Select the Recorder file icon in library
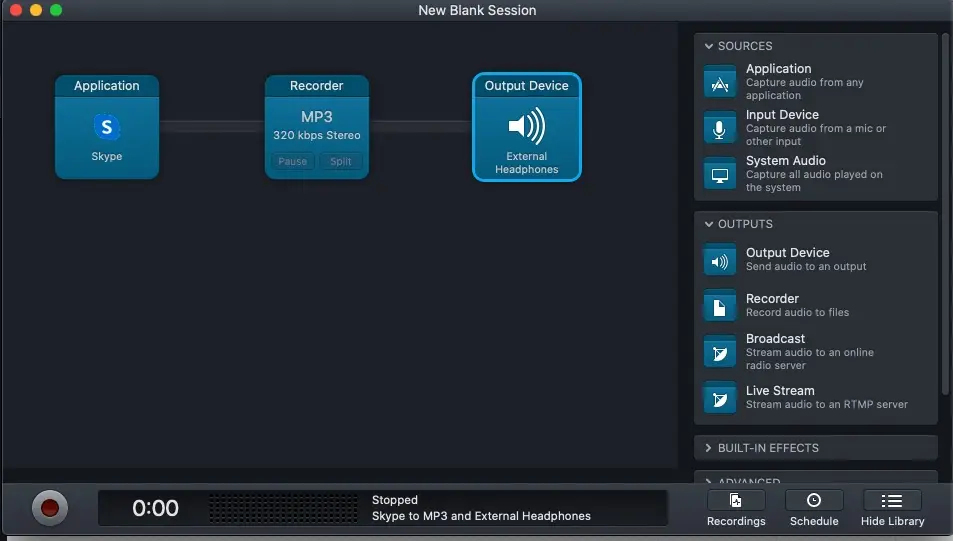 (x=720, y=305)
